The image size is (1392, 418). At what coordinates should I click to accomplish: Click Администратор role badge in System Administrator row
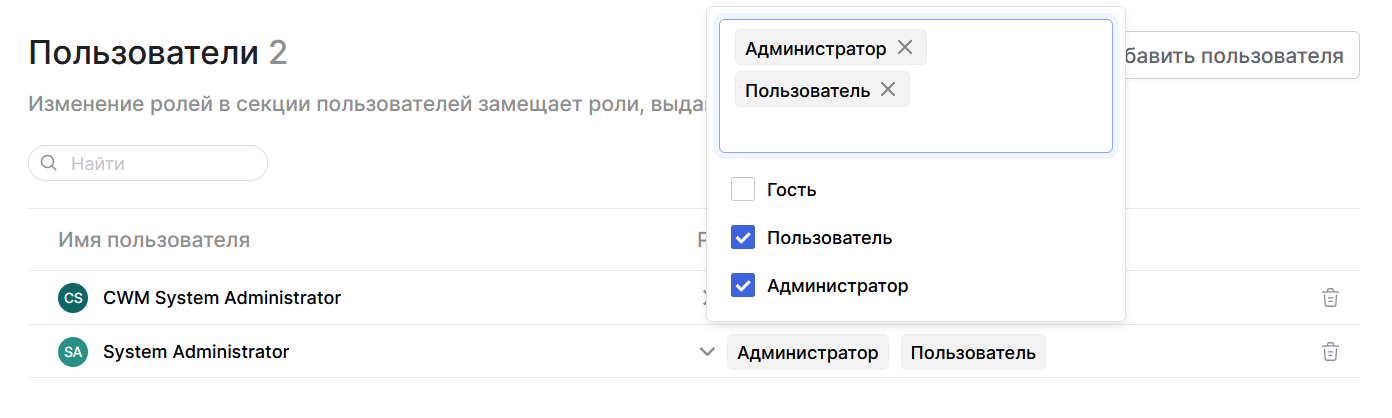coord(807,352)
